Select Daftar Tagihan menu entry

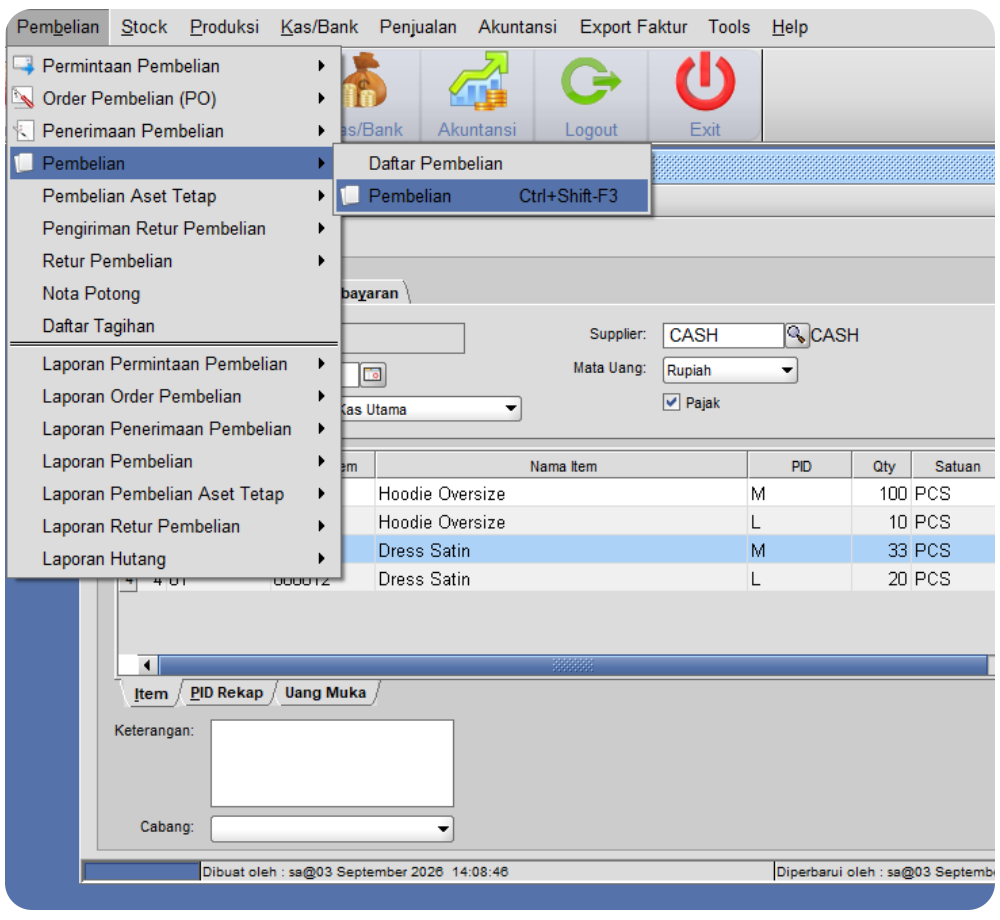click(x=173, y=326)
